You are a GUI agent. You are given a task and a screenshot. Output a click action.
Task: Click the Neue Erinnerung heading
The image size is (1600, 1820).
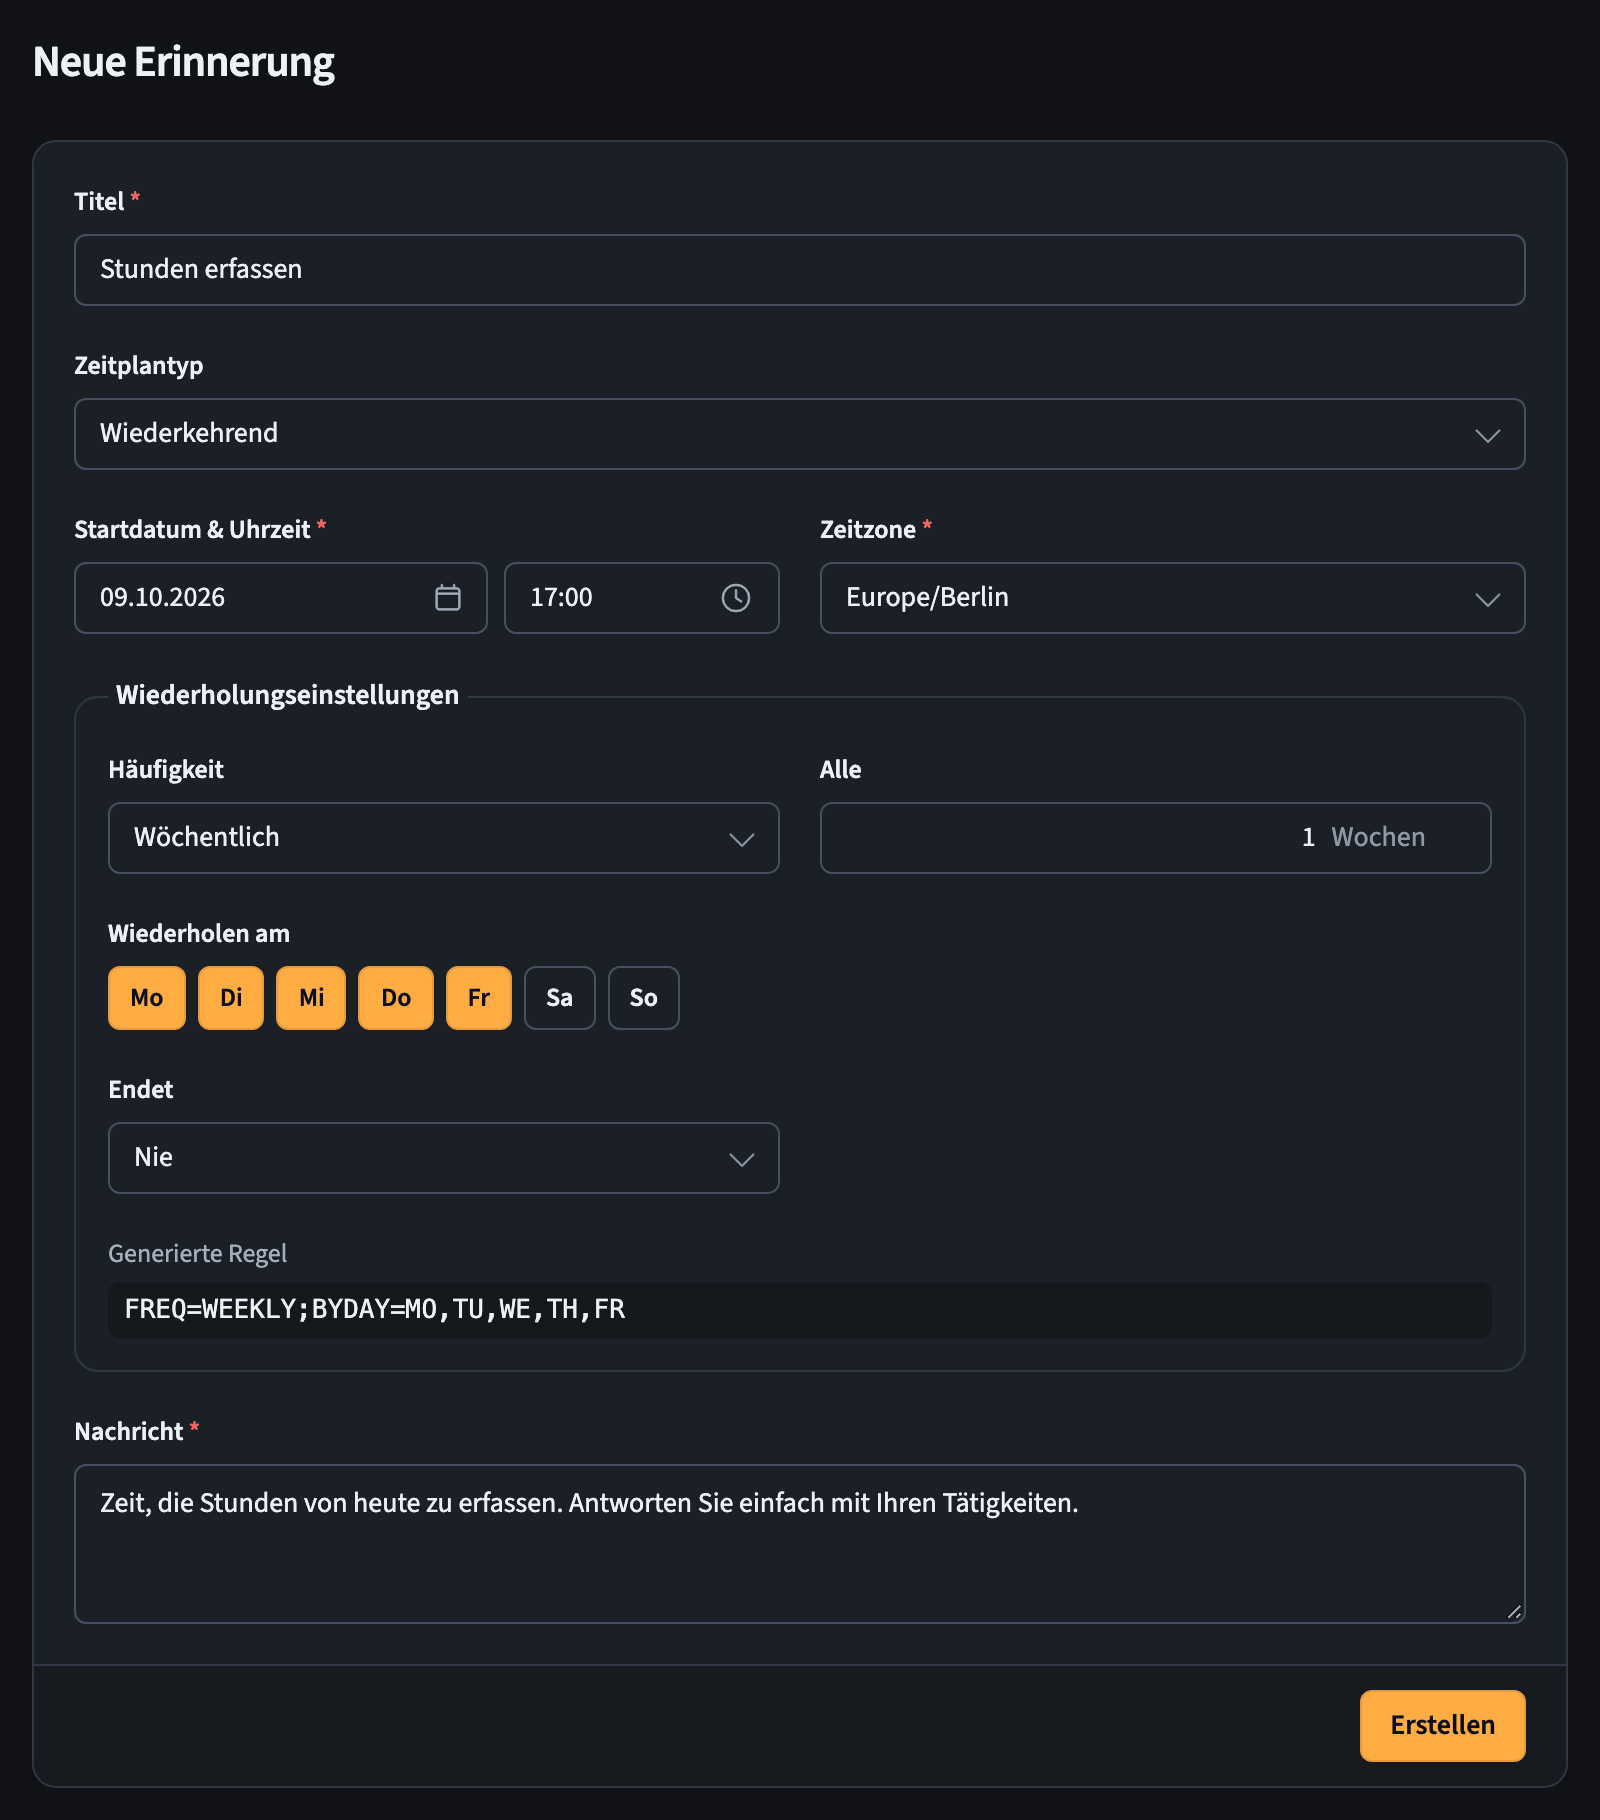(184, 62)
